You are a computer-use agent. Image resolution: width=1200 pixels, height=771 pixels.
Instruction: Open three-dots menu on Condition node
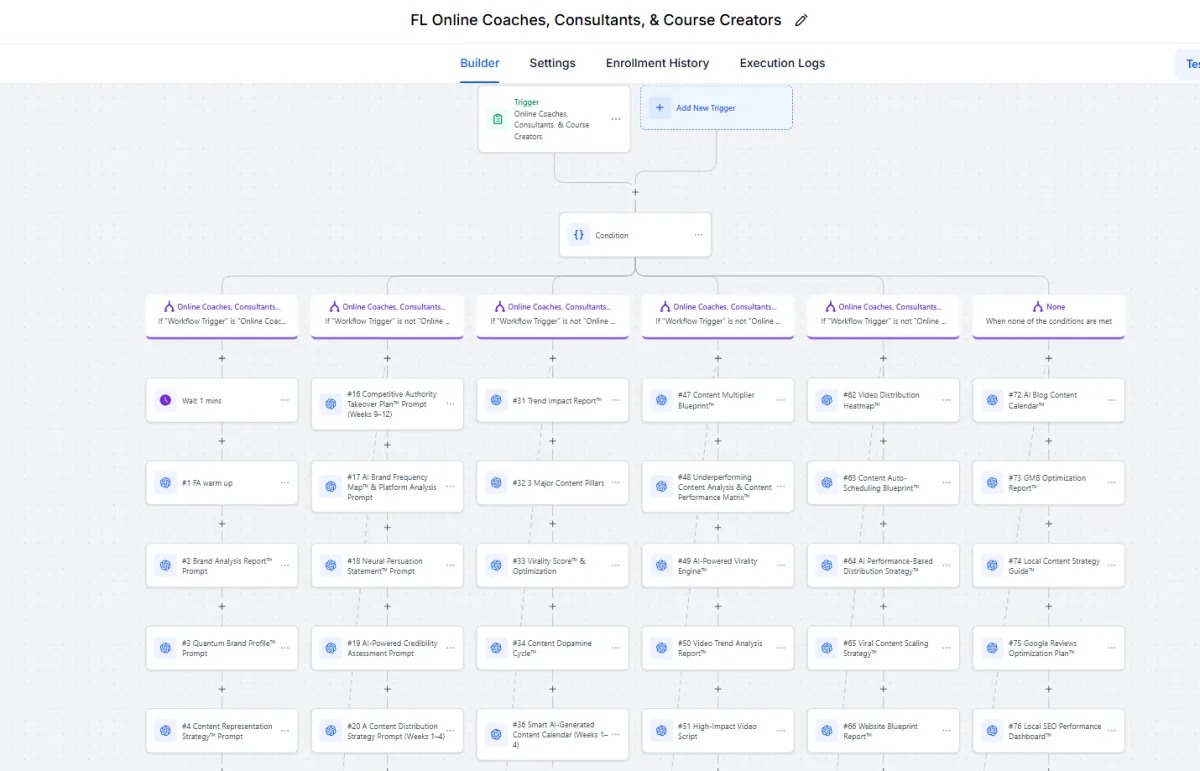(698, 235)
